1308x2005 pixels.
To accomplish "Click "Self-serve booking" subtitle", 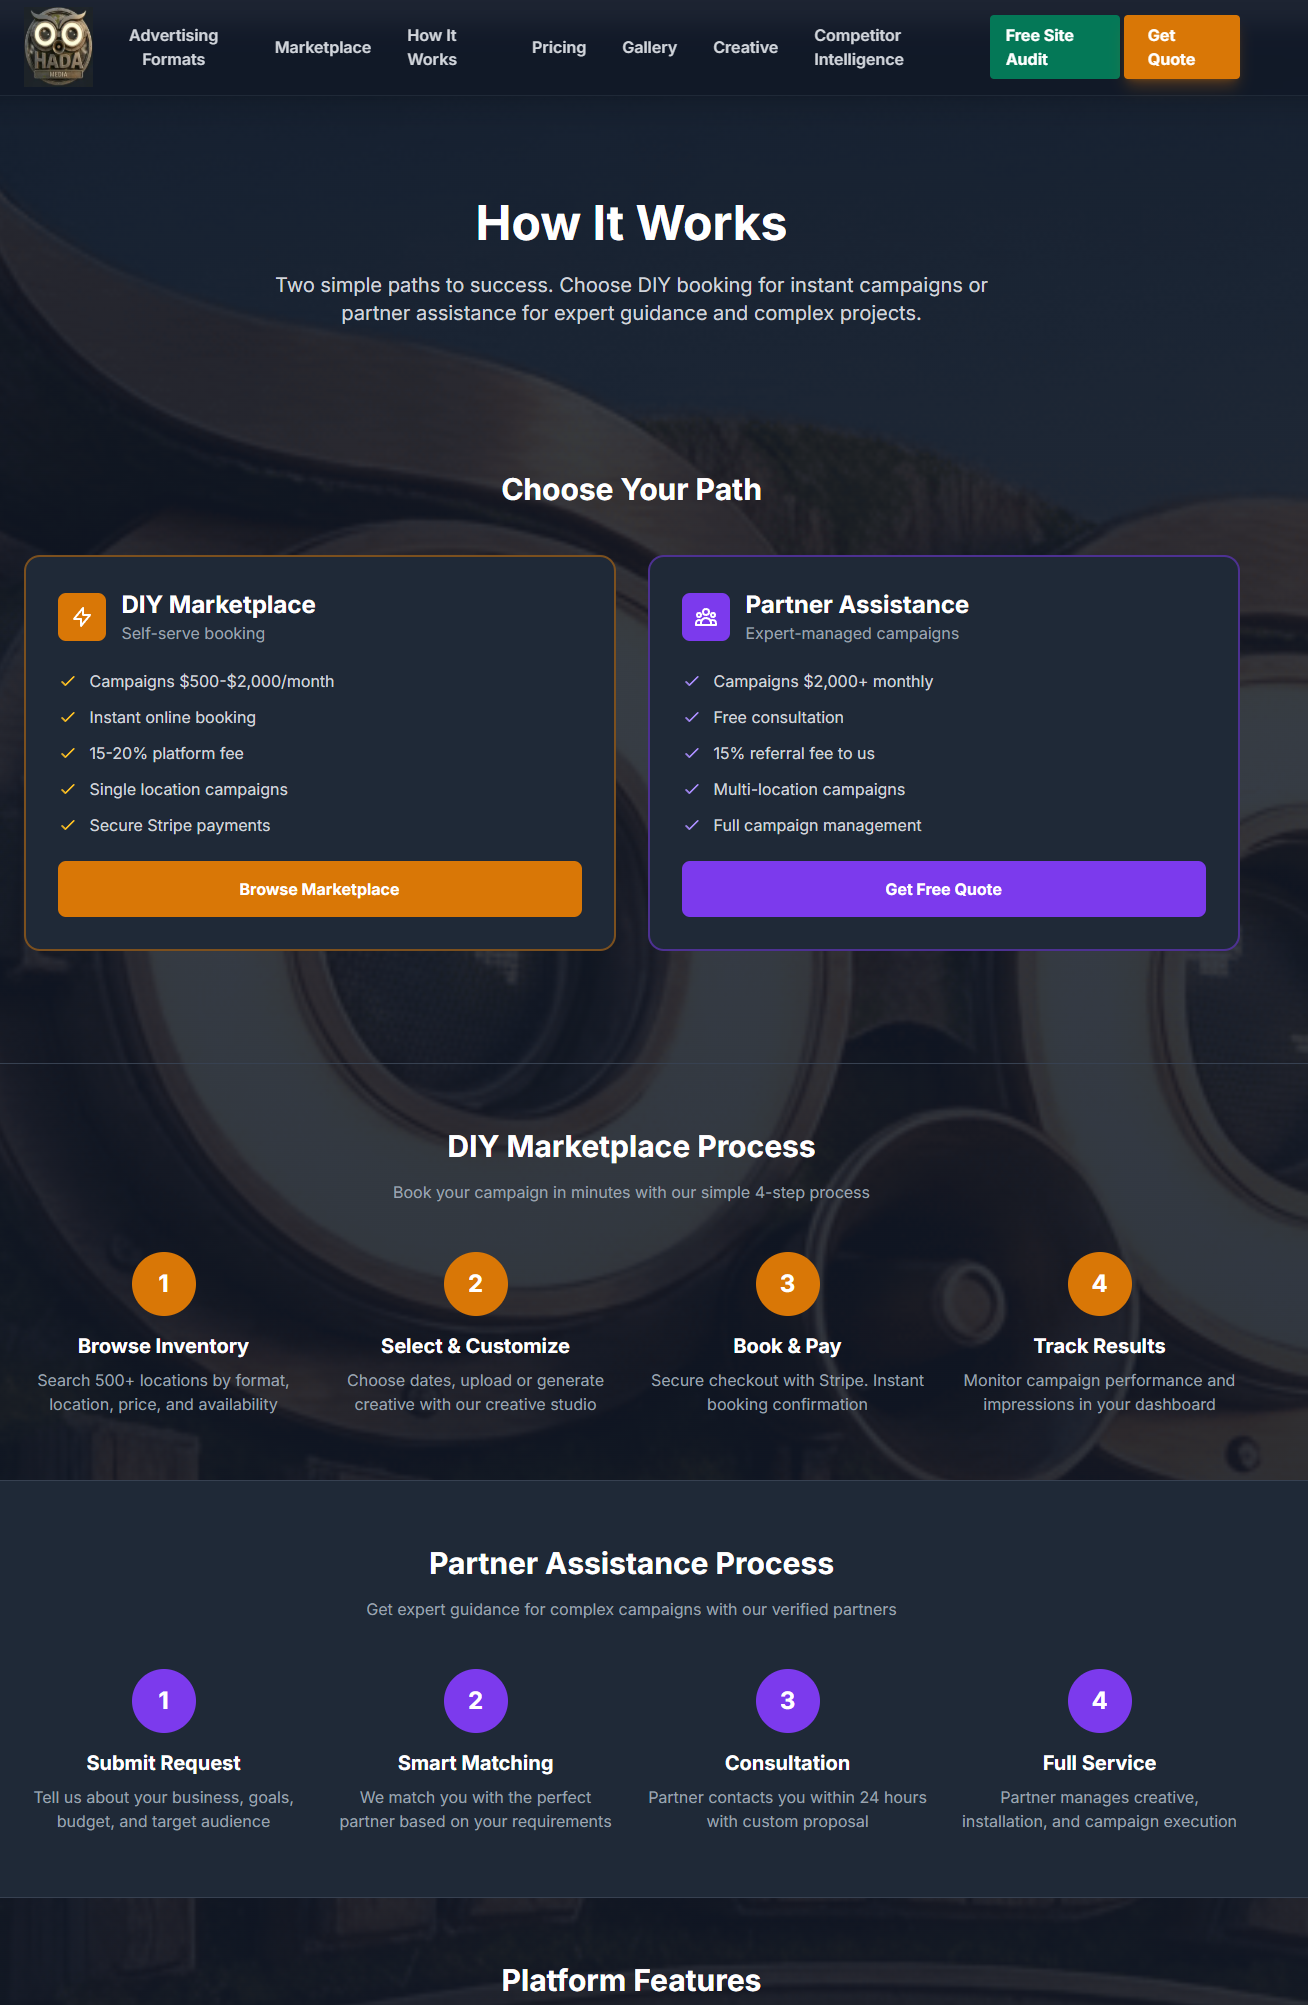I will [194, 634].
